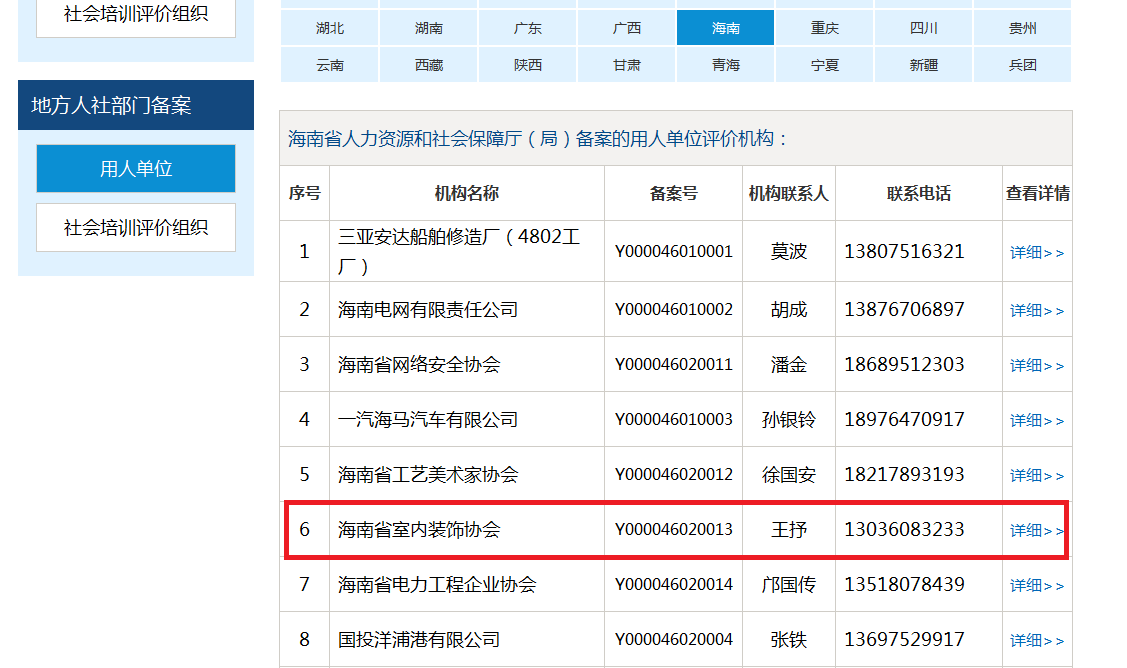Click phone number 13807516321
This screenshot has width=1127, height=668.
(x=904, y=251)
